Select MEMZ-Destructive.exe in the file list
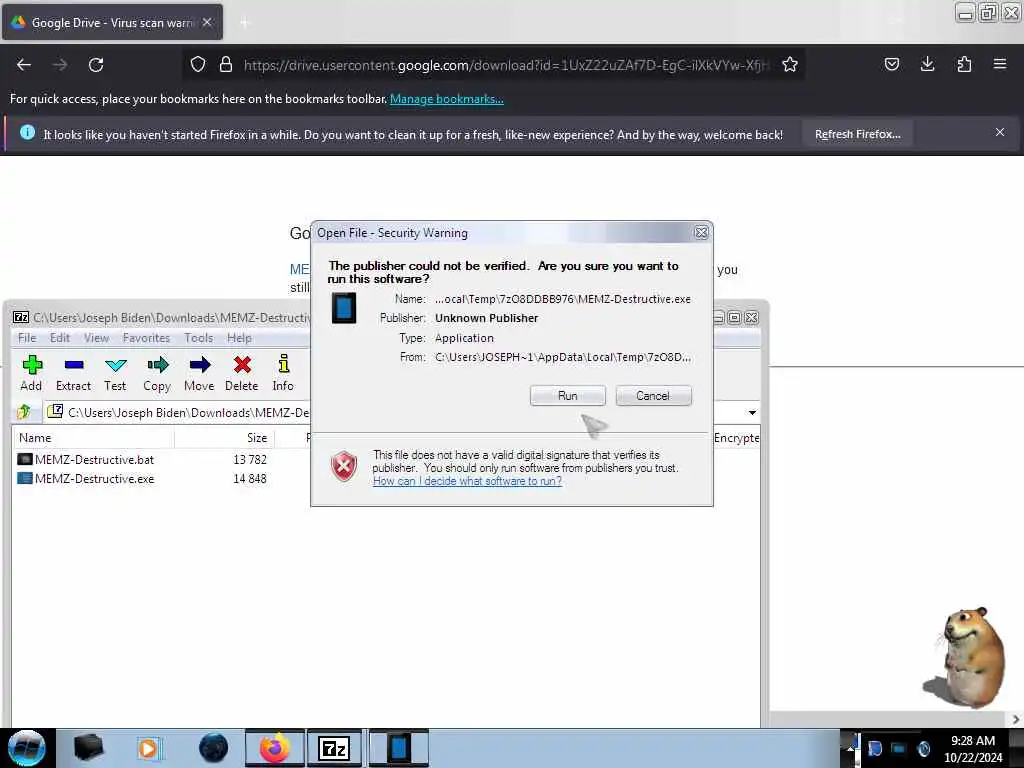Screen dimensions: 1024x768 point(94,479)
